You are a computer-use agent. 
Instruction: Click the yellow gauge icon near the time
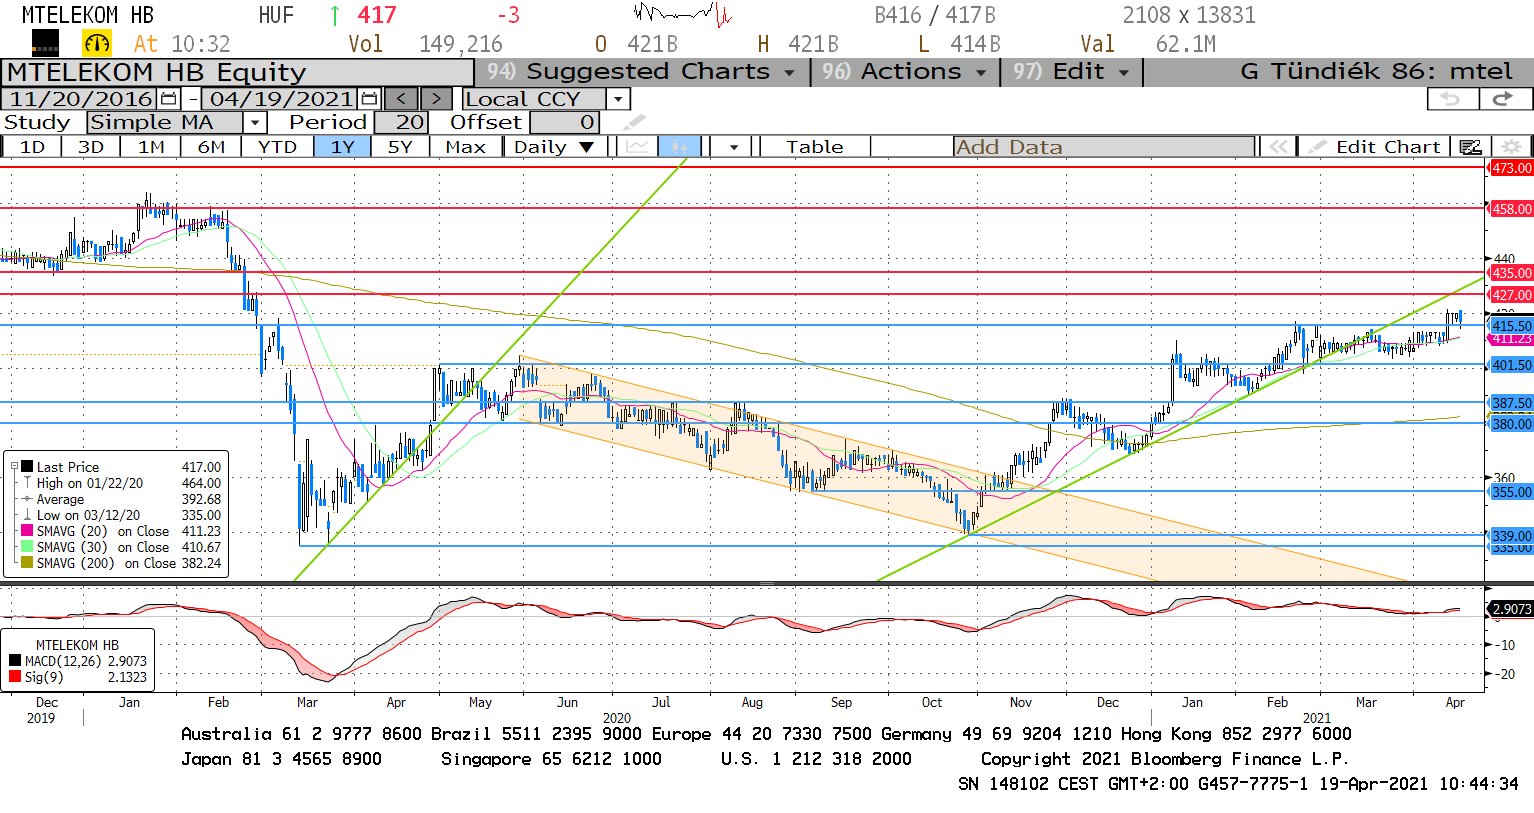click(x=97, y=43)
